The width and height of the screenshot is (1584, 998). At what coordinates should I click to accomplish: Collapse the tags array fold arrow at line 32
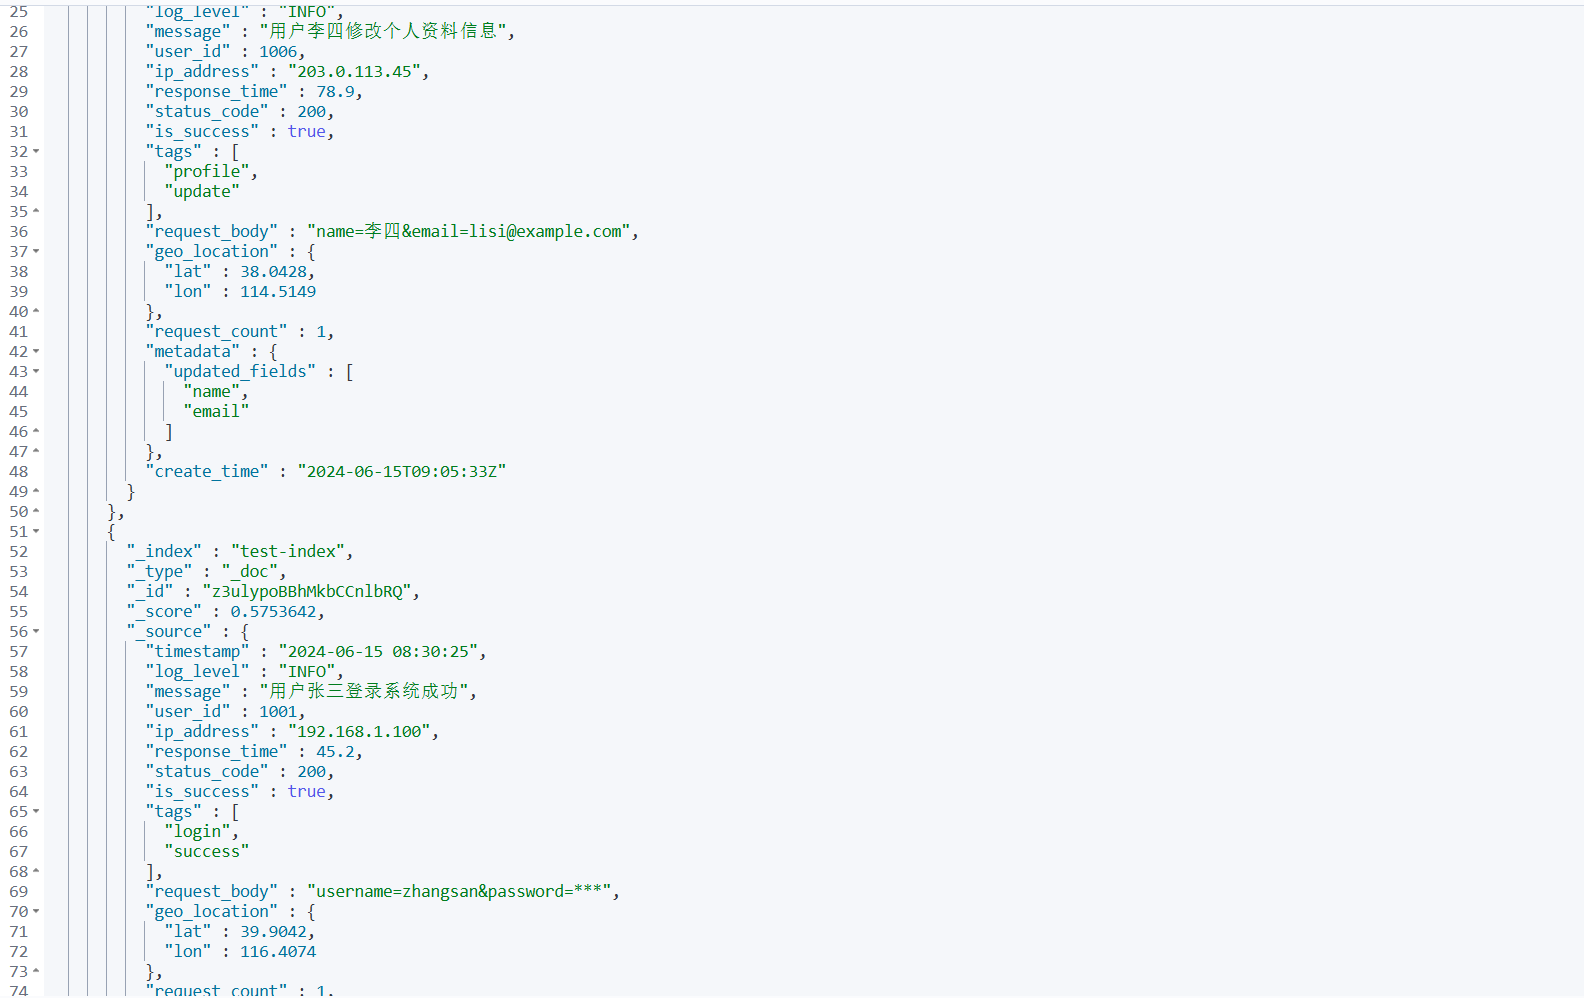[36, 151]
